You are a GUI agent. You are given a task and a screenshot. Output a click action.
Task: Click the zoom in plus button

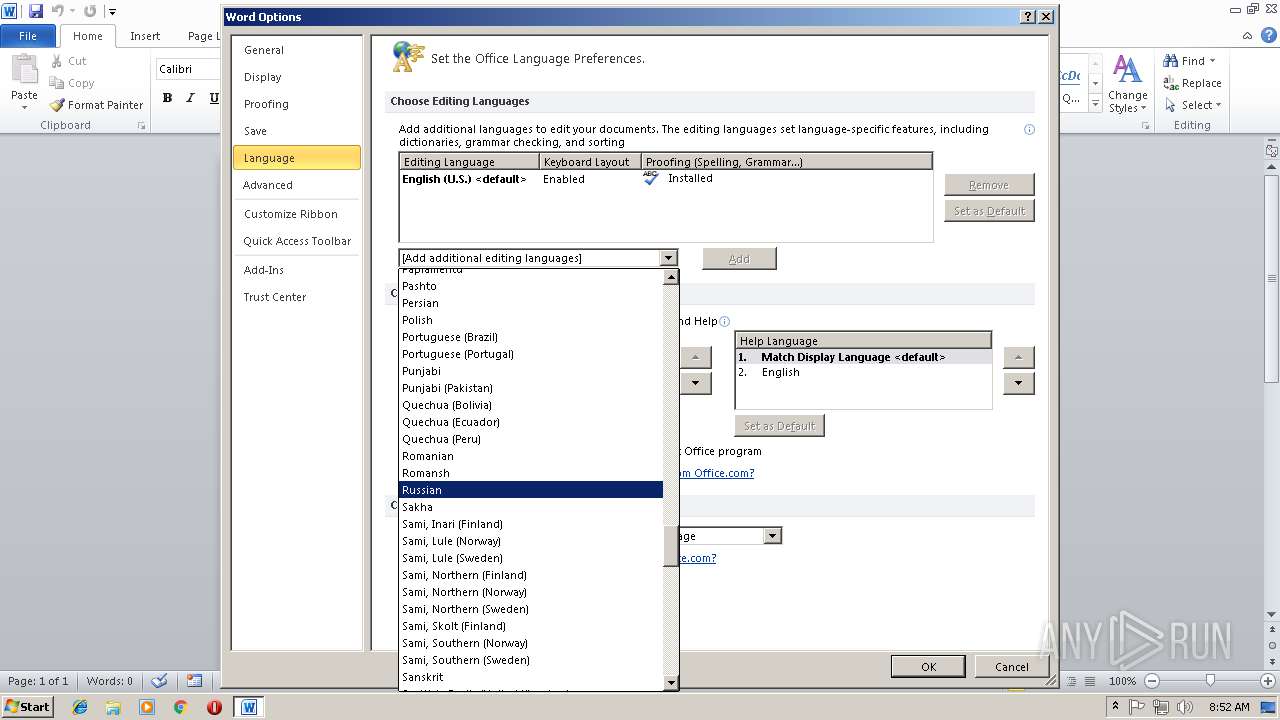point(1269,681)
